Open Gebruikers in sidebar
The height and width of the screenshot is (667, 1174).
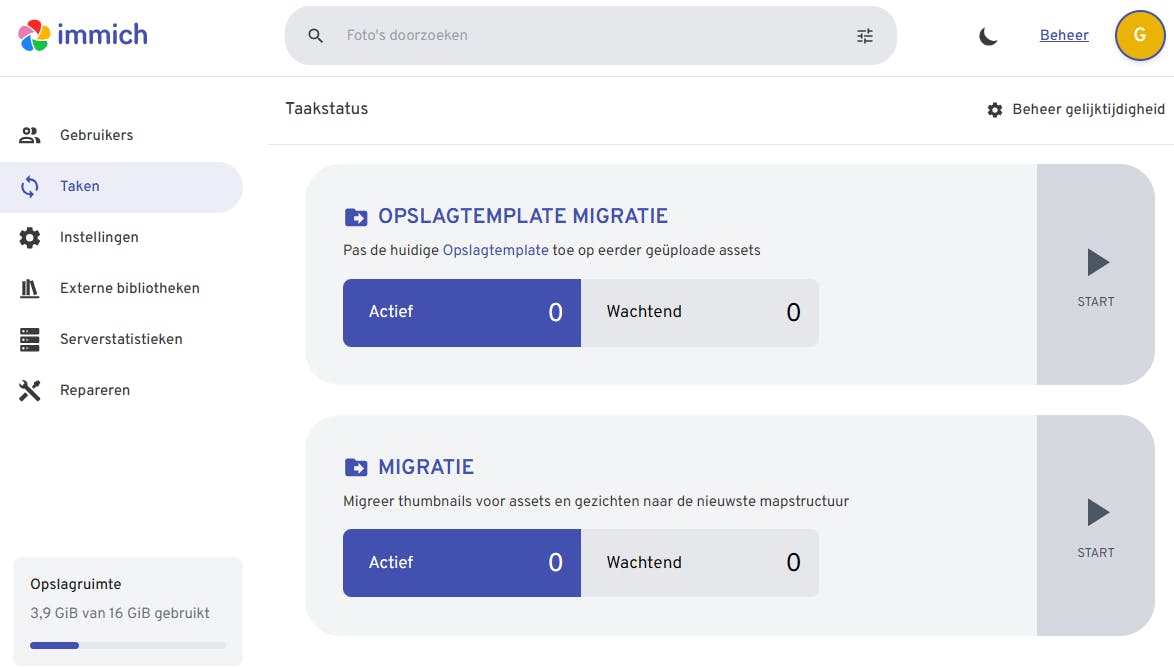(x=96, y=135)
